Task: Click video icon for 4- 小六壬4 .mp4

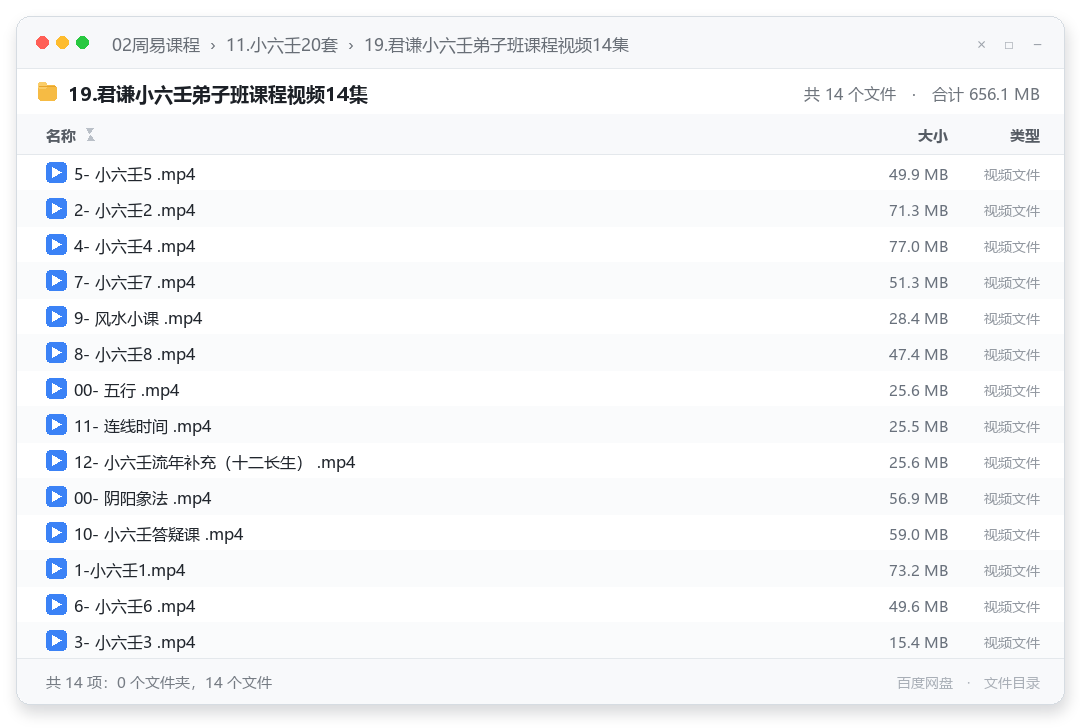Action: [56, 245]
